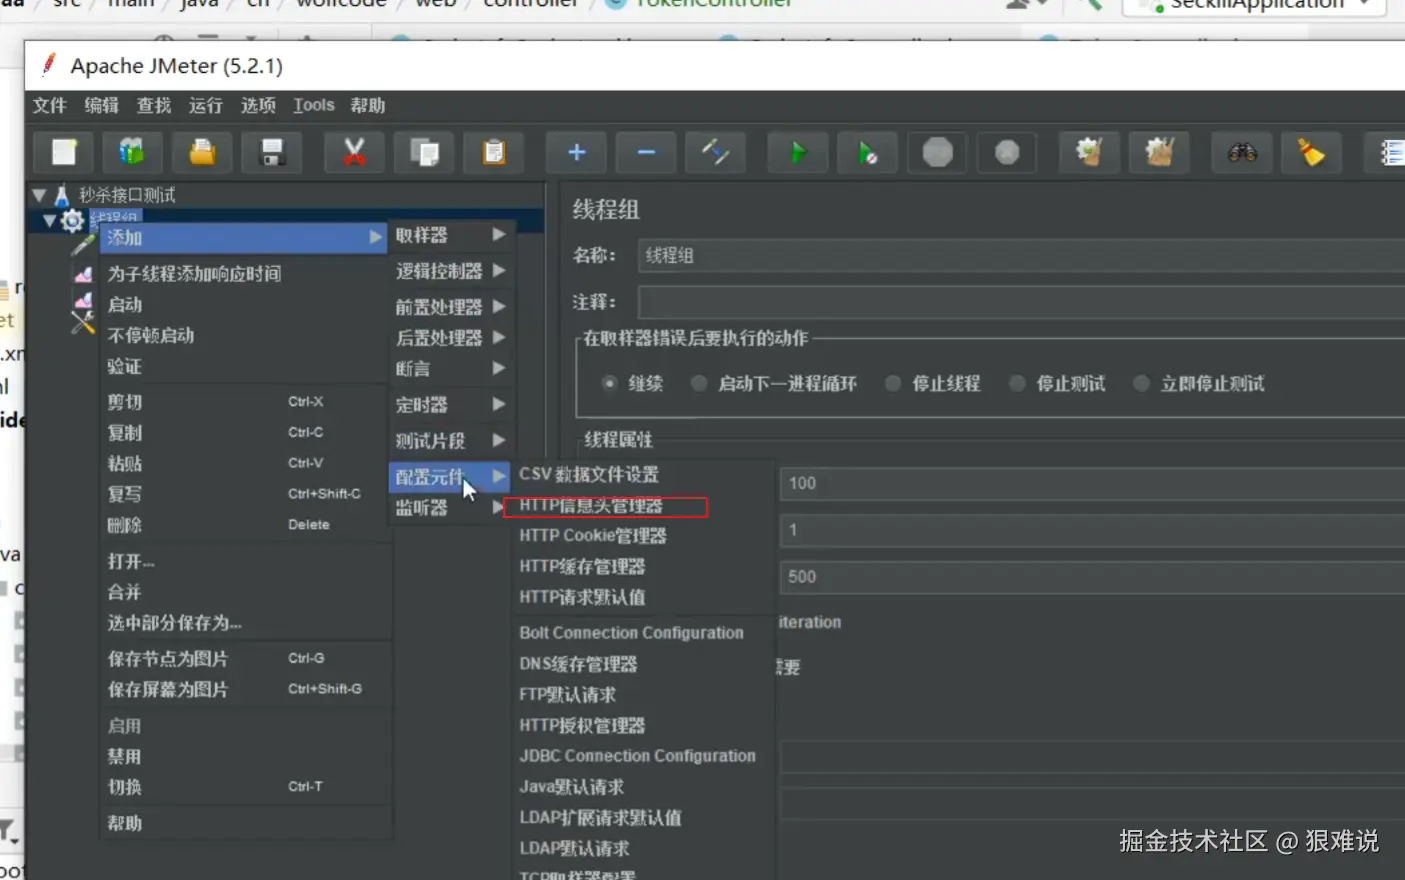Click the Clear all results icon
1405x880 pixels.
coord(1160,152)
